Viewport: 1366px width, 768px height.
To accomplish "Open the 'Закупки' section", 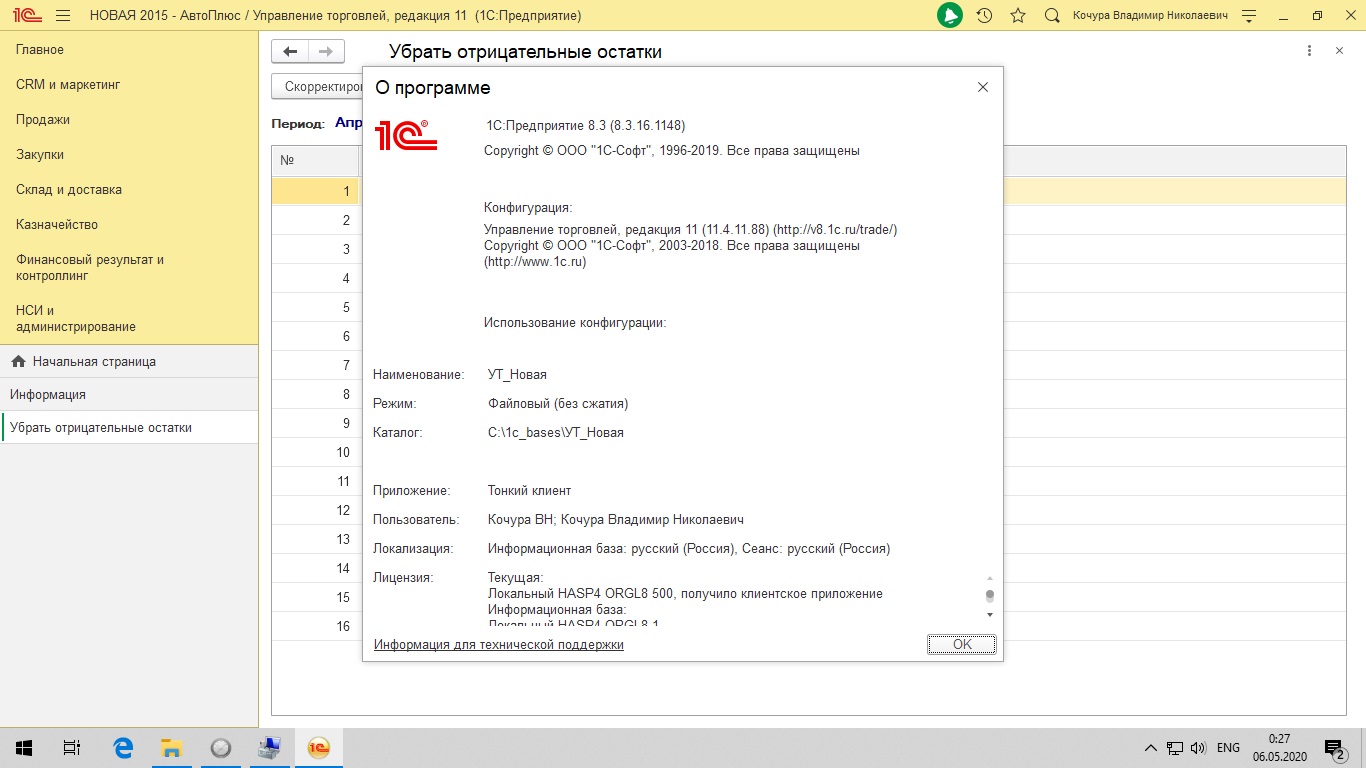I will 129,155.
